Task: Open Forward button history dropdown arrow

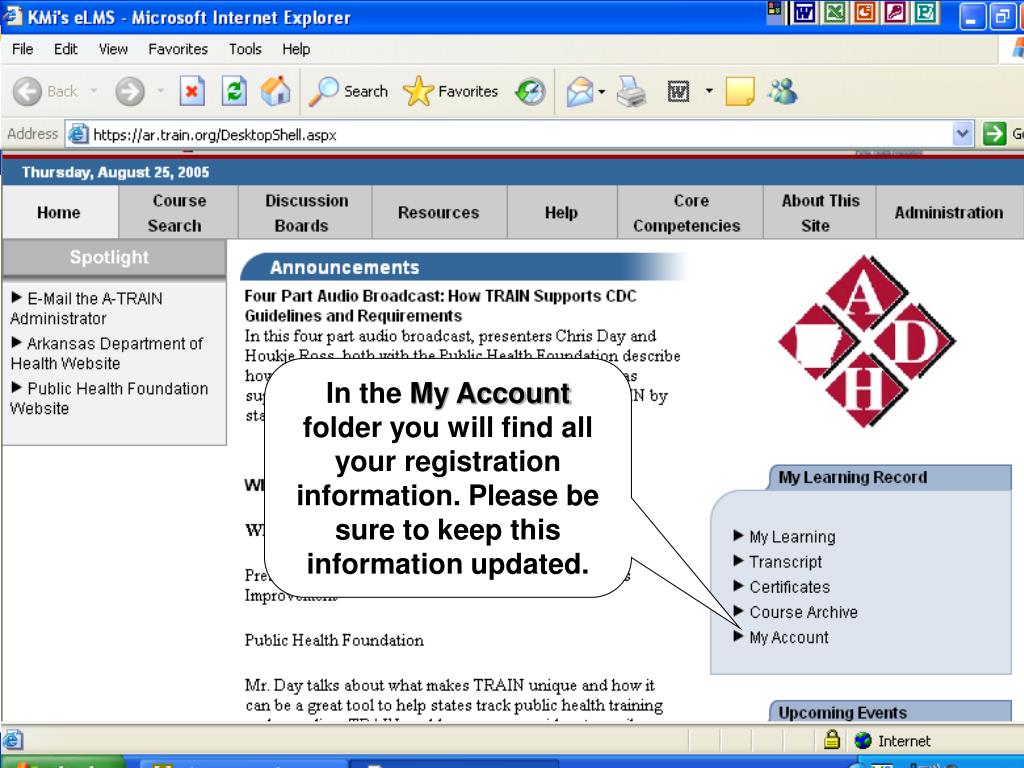Action: pyautogui.click(x=161, y=91)
